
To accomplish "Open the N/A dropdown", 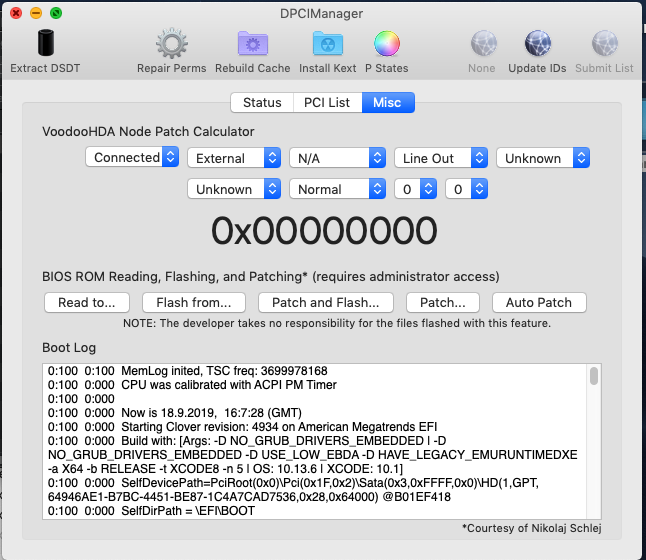I will point(337,158).
